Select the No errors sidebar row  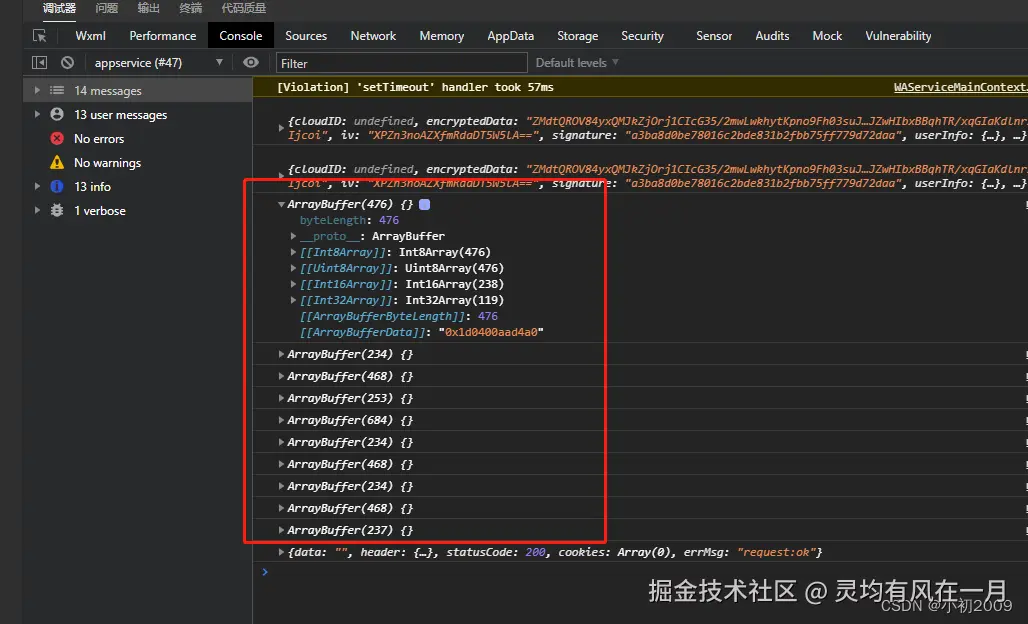[x=138, y=138]
